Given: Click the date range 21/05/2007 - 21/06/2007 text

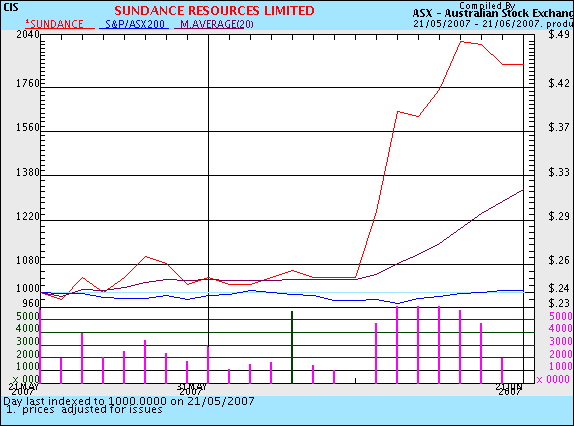Looking at the screenshot, I should point(478,24).
